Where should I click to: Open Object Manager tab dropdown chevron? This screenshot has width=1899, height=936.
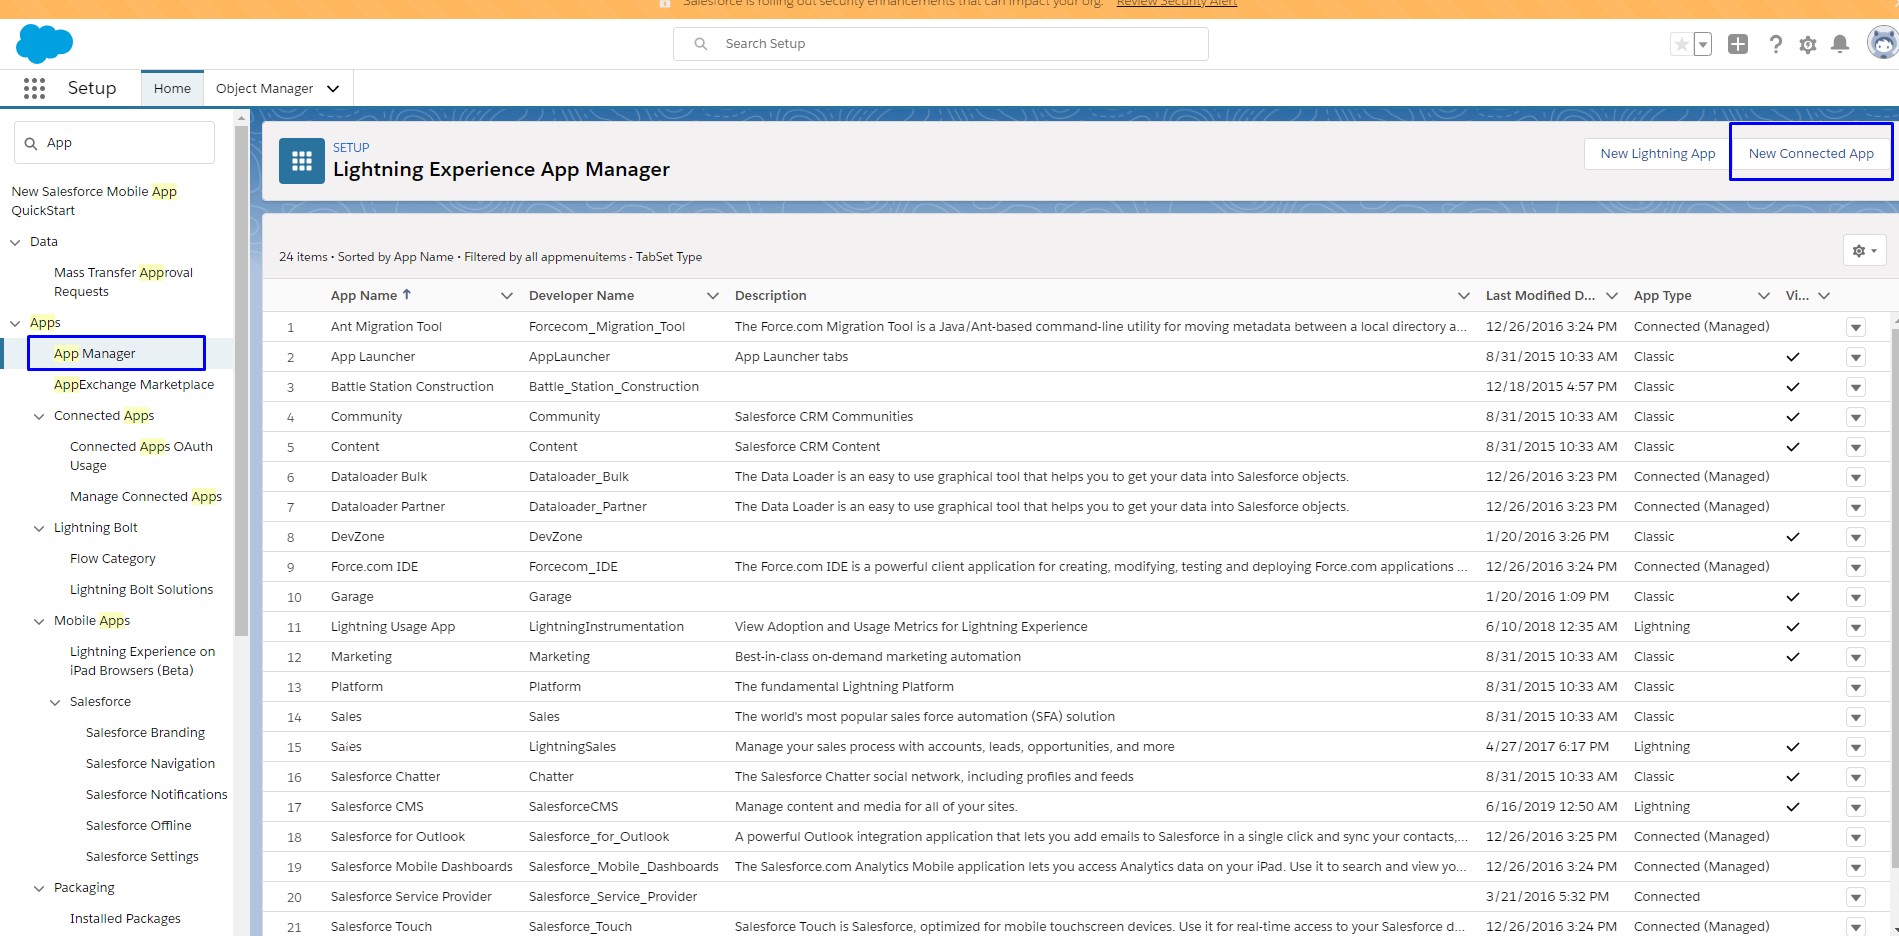point(333,89)
